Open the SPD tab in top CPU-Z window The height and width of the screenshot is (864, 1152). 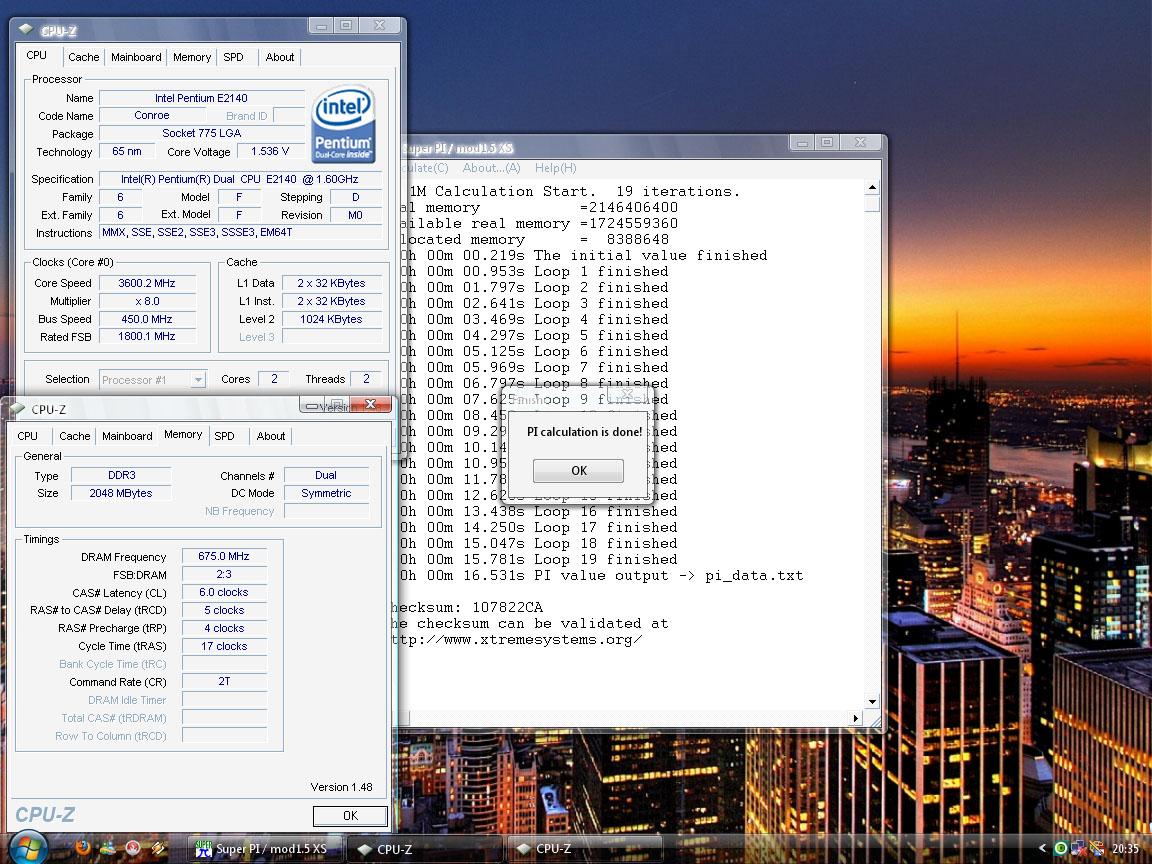233,57
